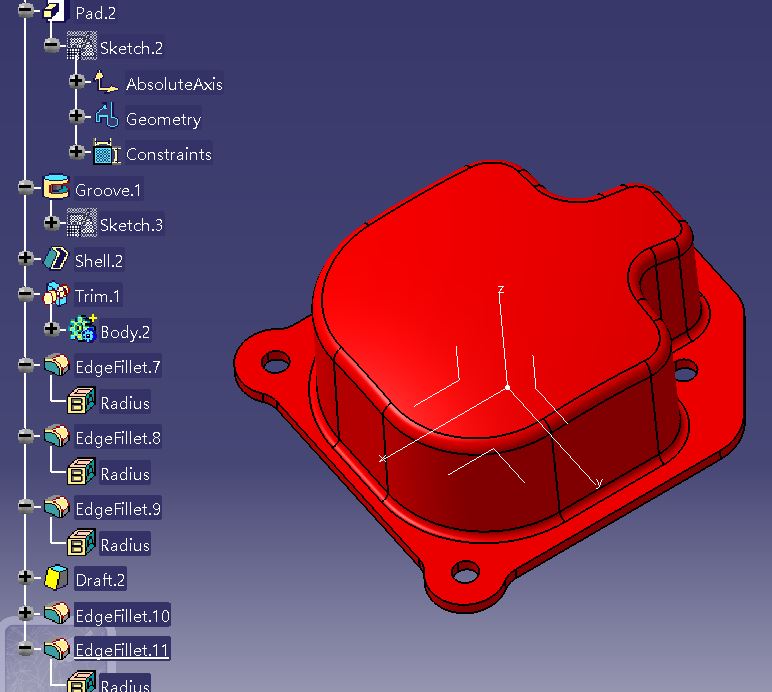
Task: Collapse the EdgeFillet.9 node
Action: [26, 506]
